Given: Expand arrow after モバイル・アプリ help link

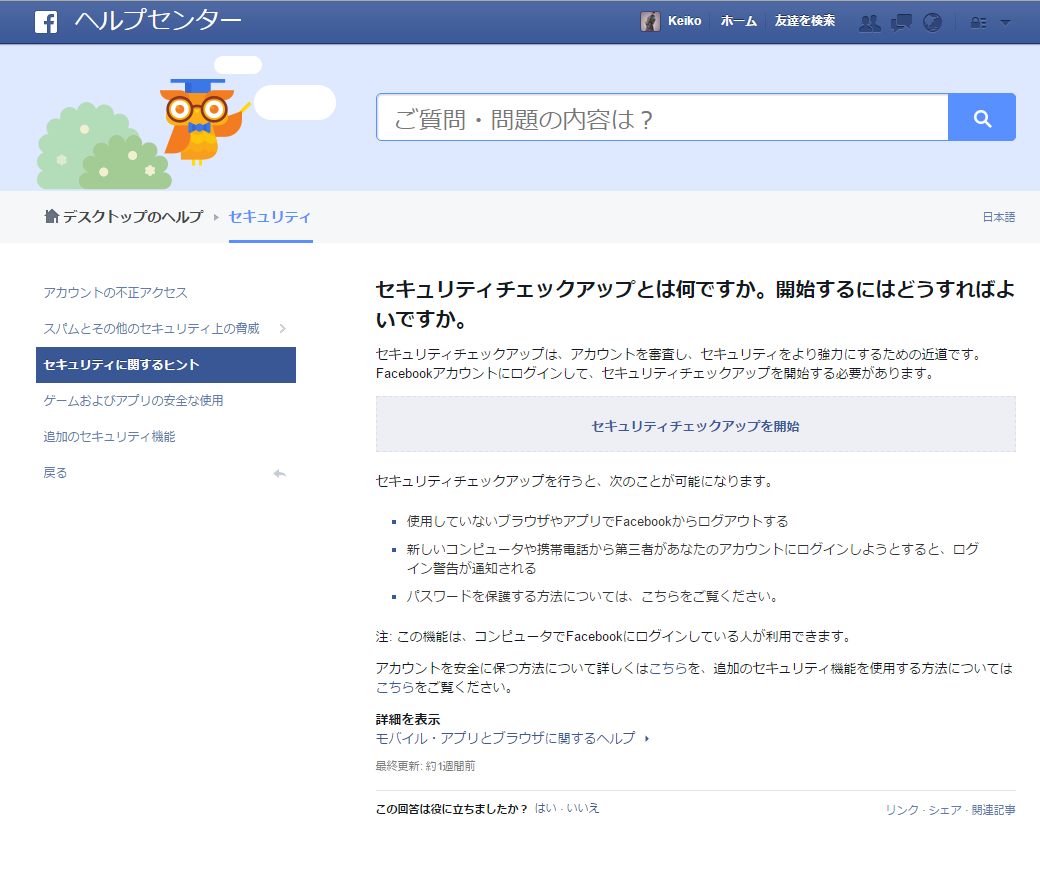Looking at the screenshot, I should pos(647,738).
